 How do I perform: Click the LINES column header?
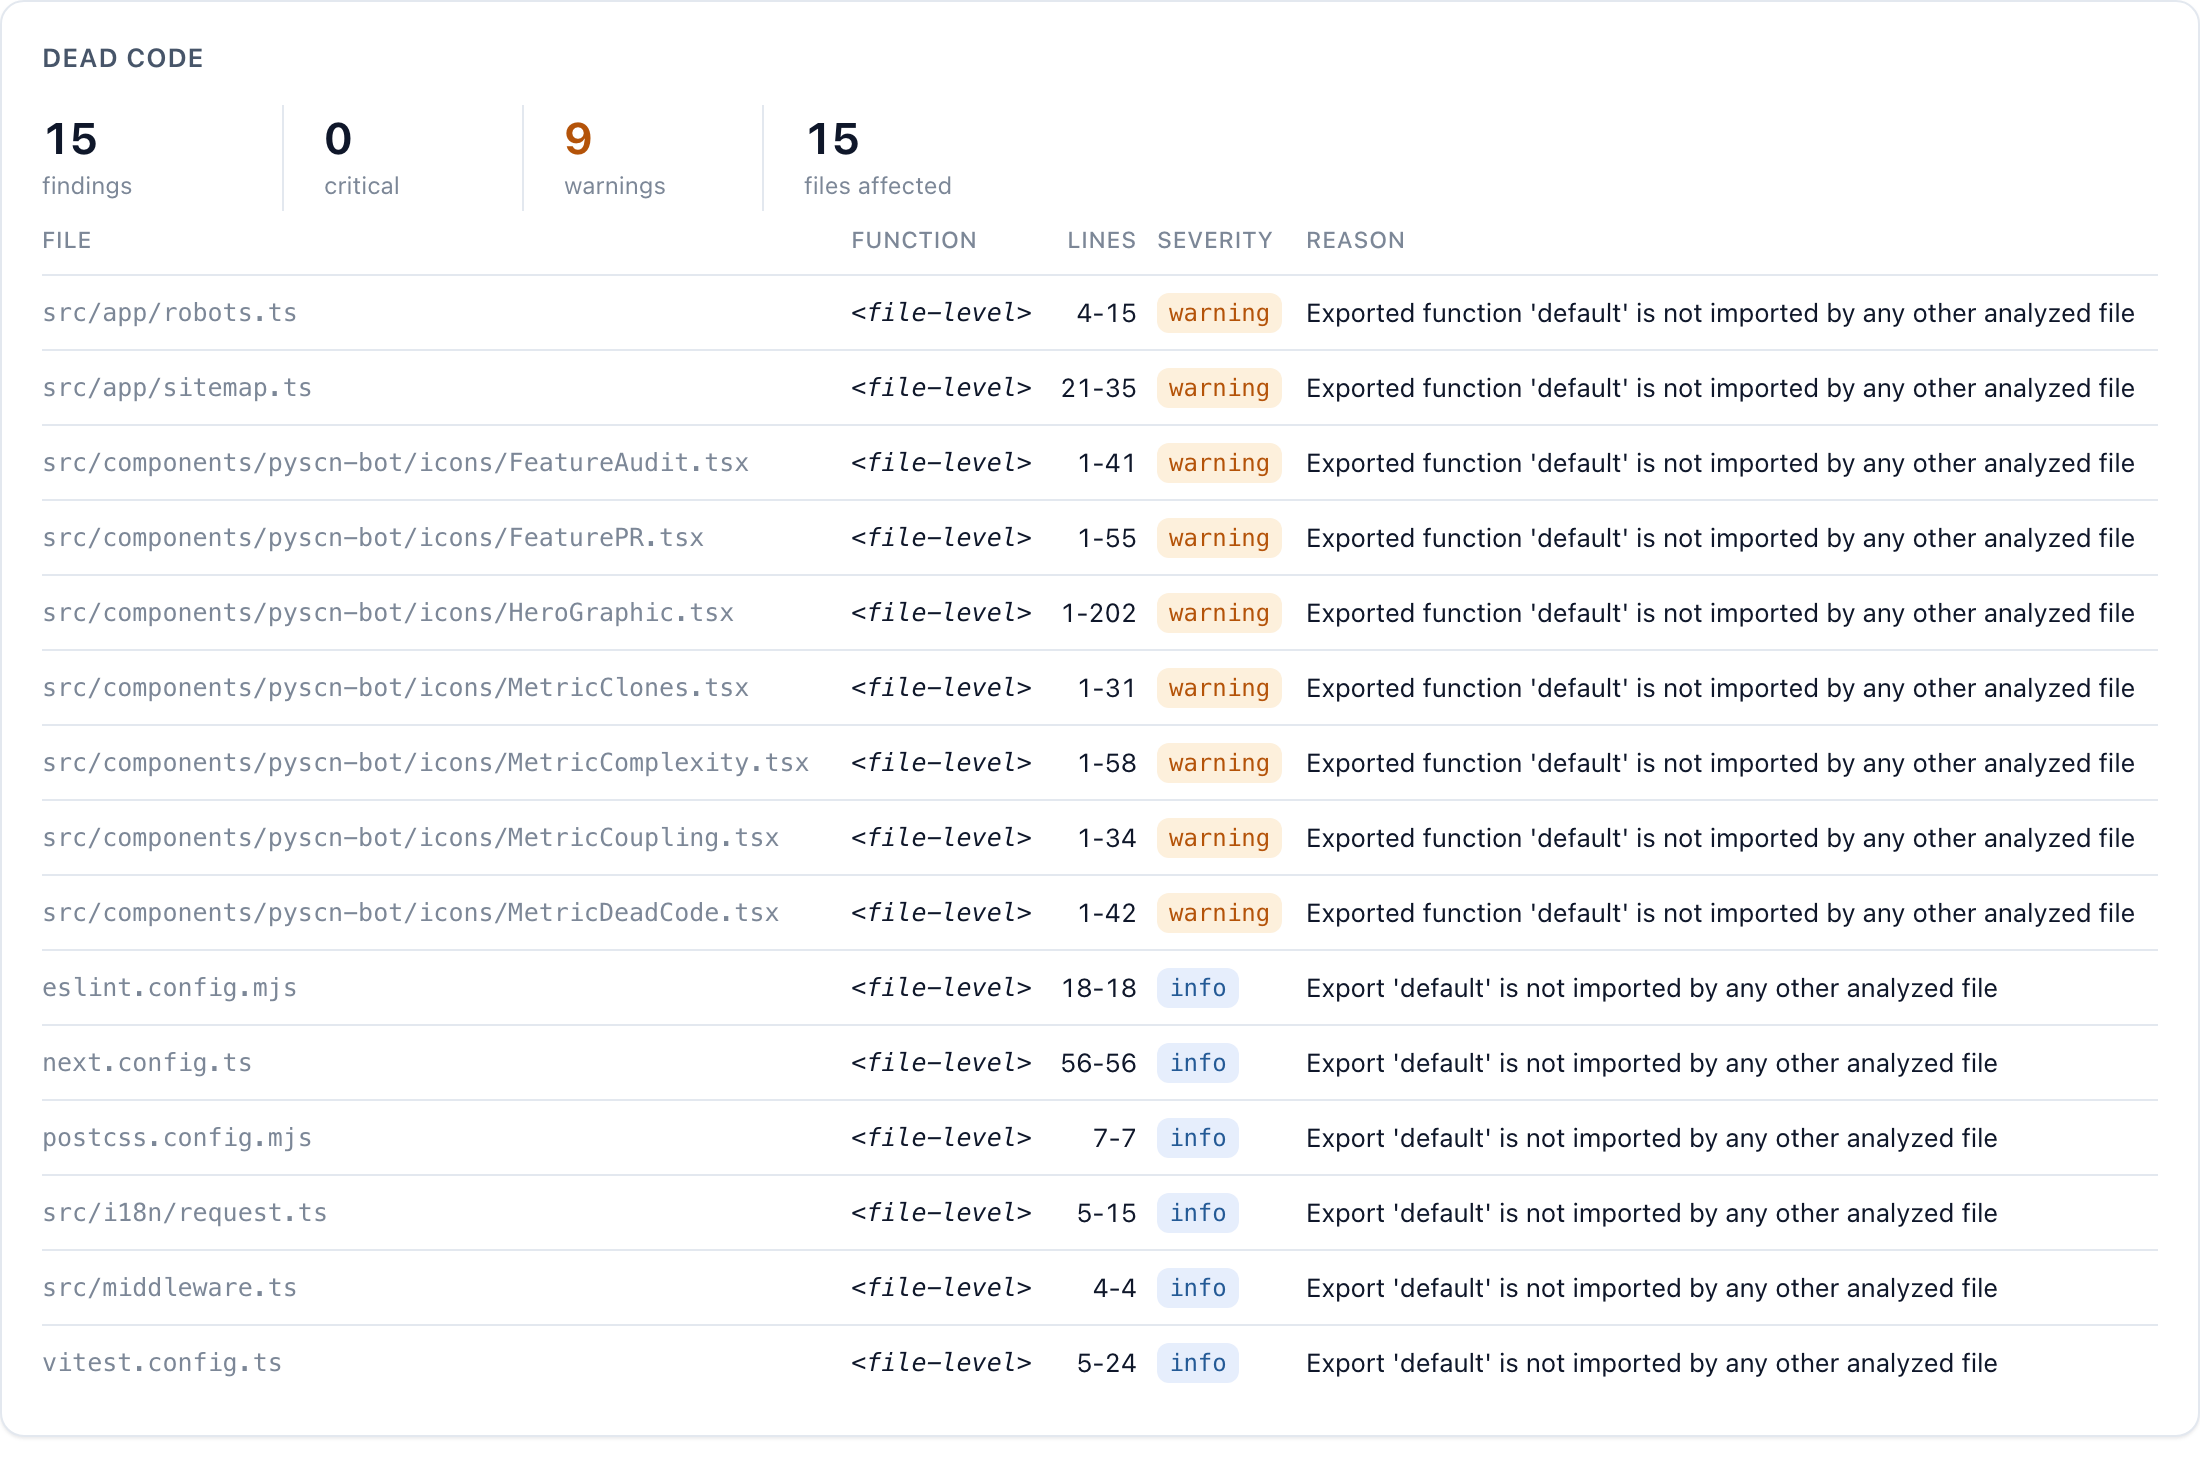[x=1101, y=240]
